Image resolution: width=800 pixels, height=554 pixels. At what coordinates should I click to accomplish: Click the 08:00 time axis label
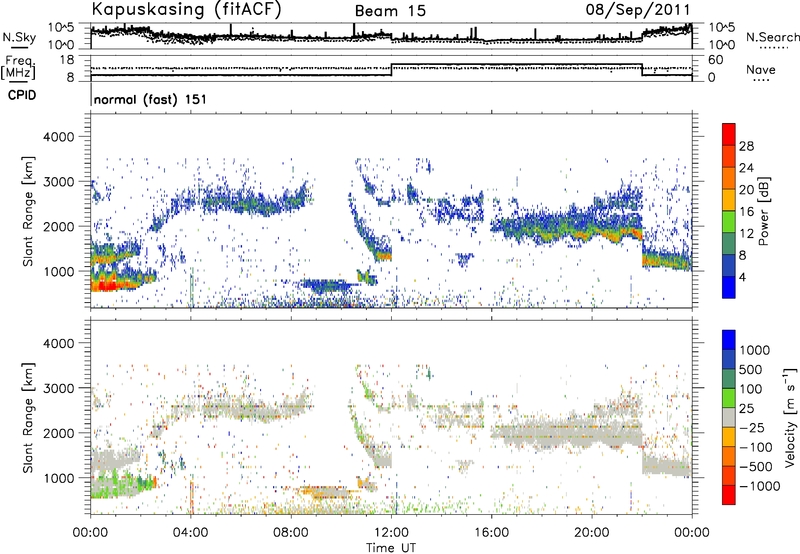[x=291, y=532]
